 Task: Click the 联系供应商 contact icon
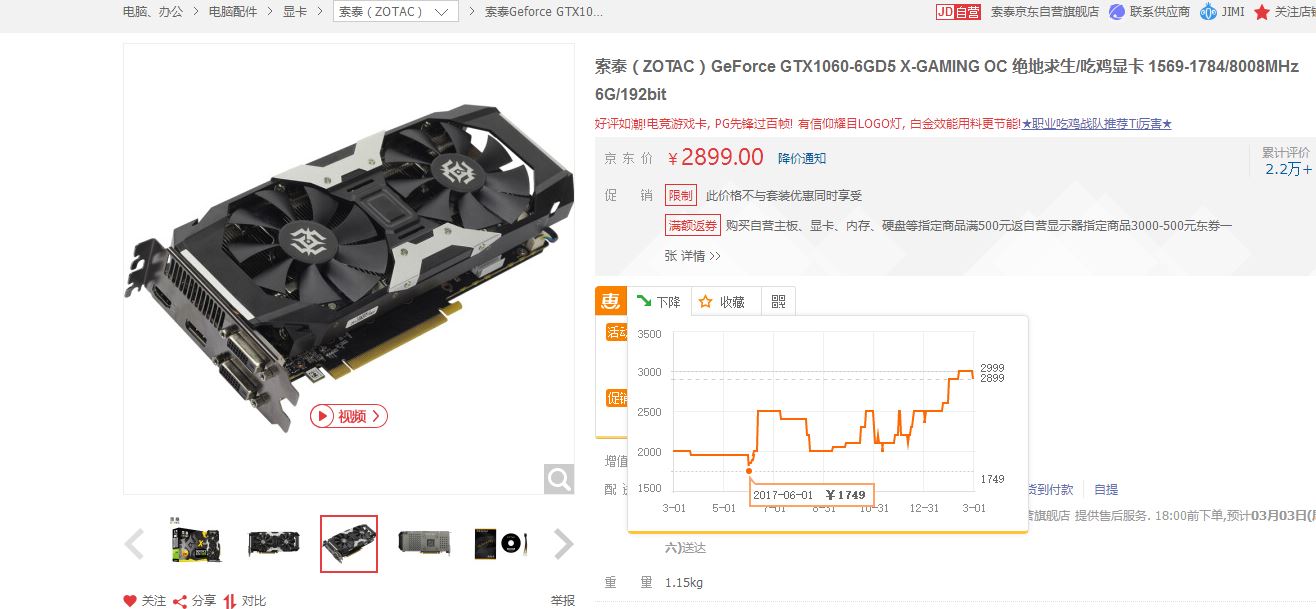tap(1117, 12)
